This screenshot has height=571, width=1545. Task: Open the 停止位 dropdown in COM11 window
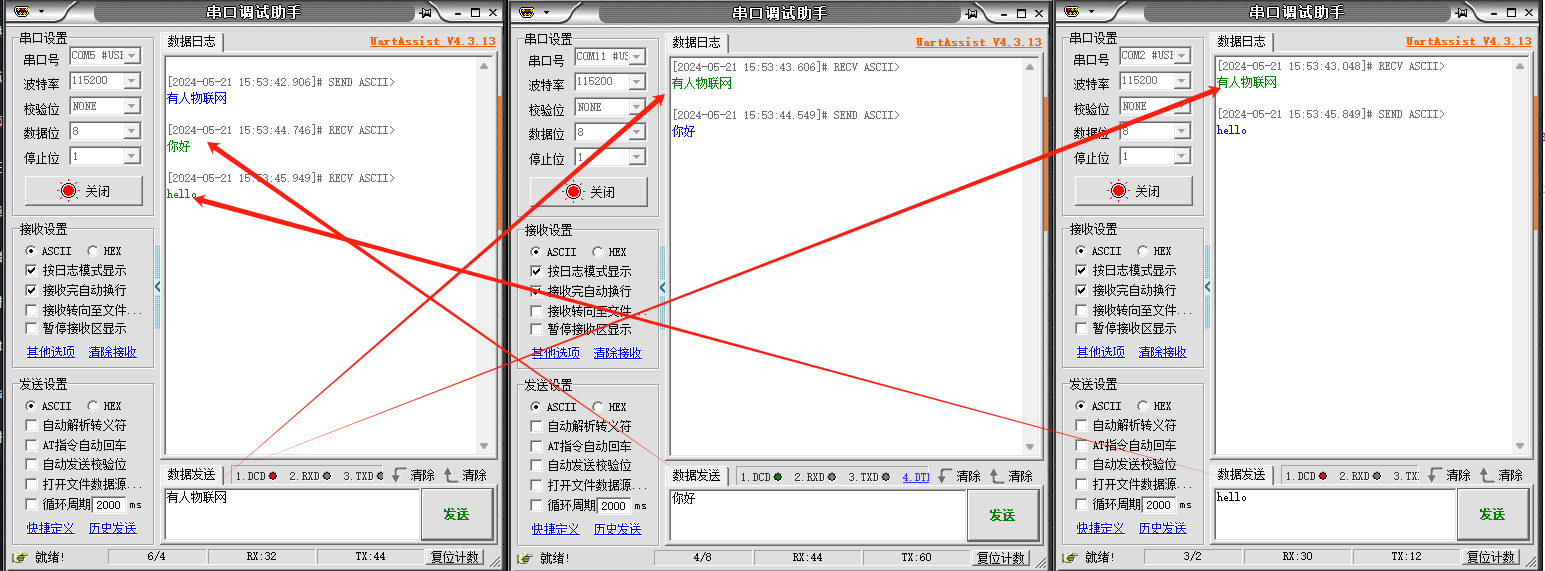tap(637, 157)
